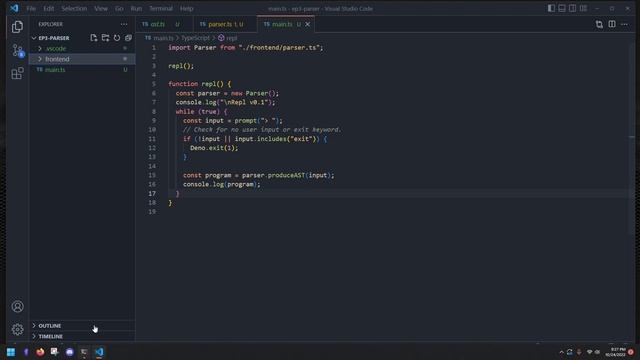640x360 pixels.
Task: Open the Source Control view
Action: tap(17, 51)
